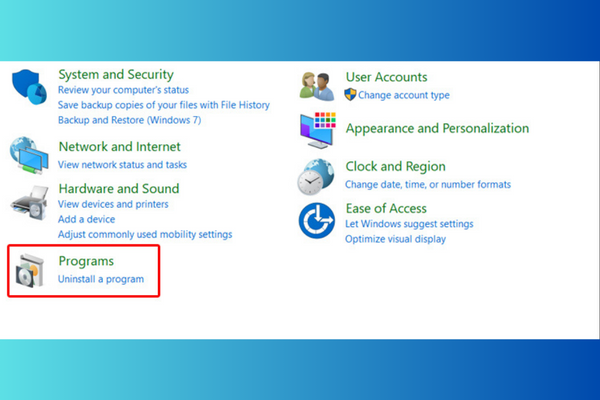Click the Ease of Access icon
Image resolution: width=600 pixels, height=400 pixels.
point(316,220)
